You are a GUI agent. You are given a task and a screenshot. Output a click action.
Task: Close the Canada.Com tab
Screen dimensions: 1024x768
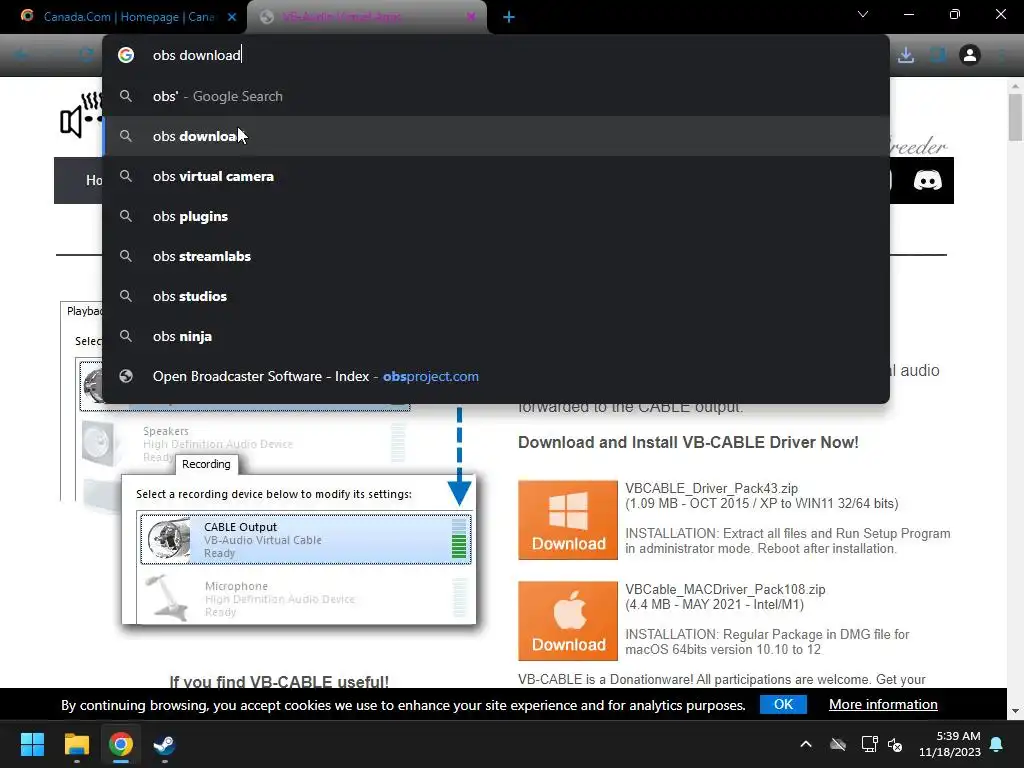pos(232,17)
